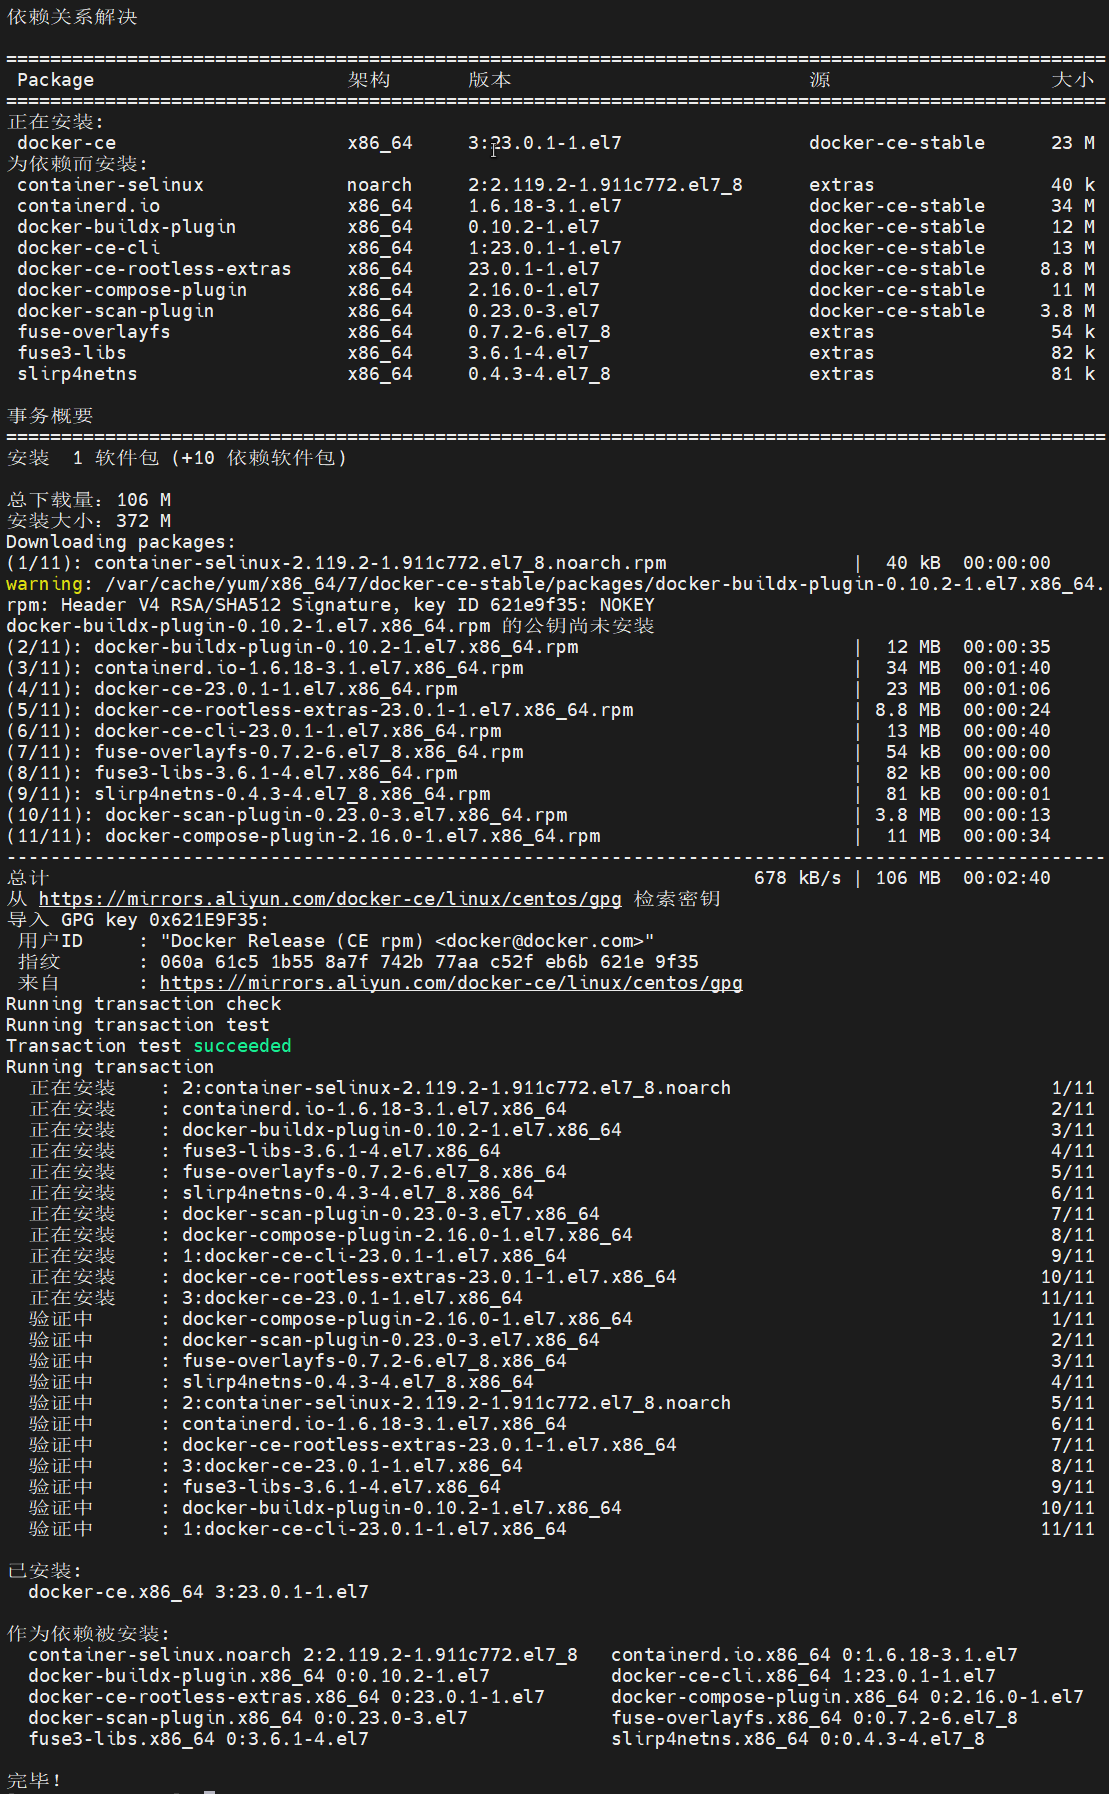Select the 架构 column header
Screen dimensions: 1109x1794
pos(369,80)
